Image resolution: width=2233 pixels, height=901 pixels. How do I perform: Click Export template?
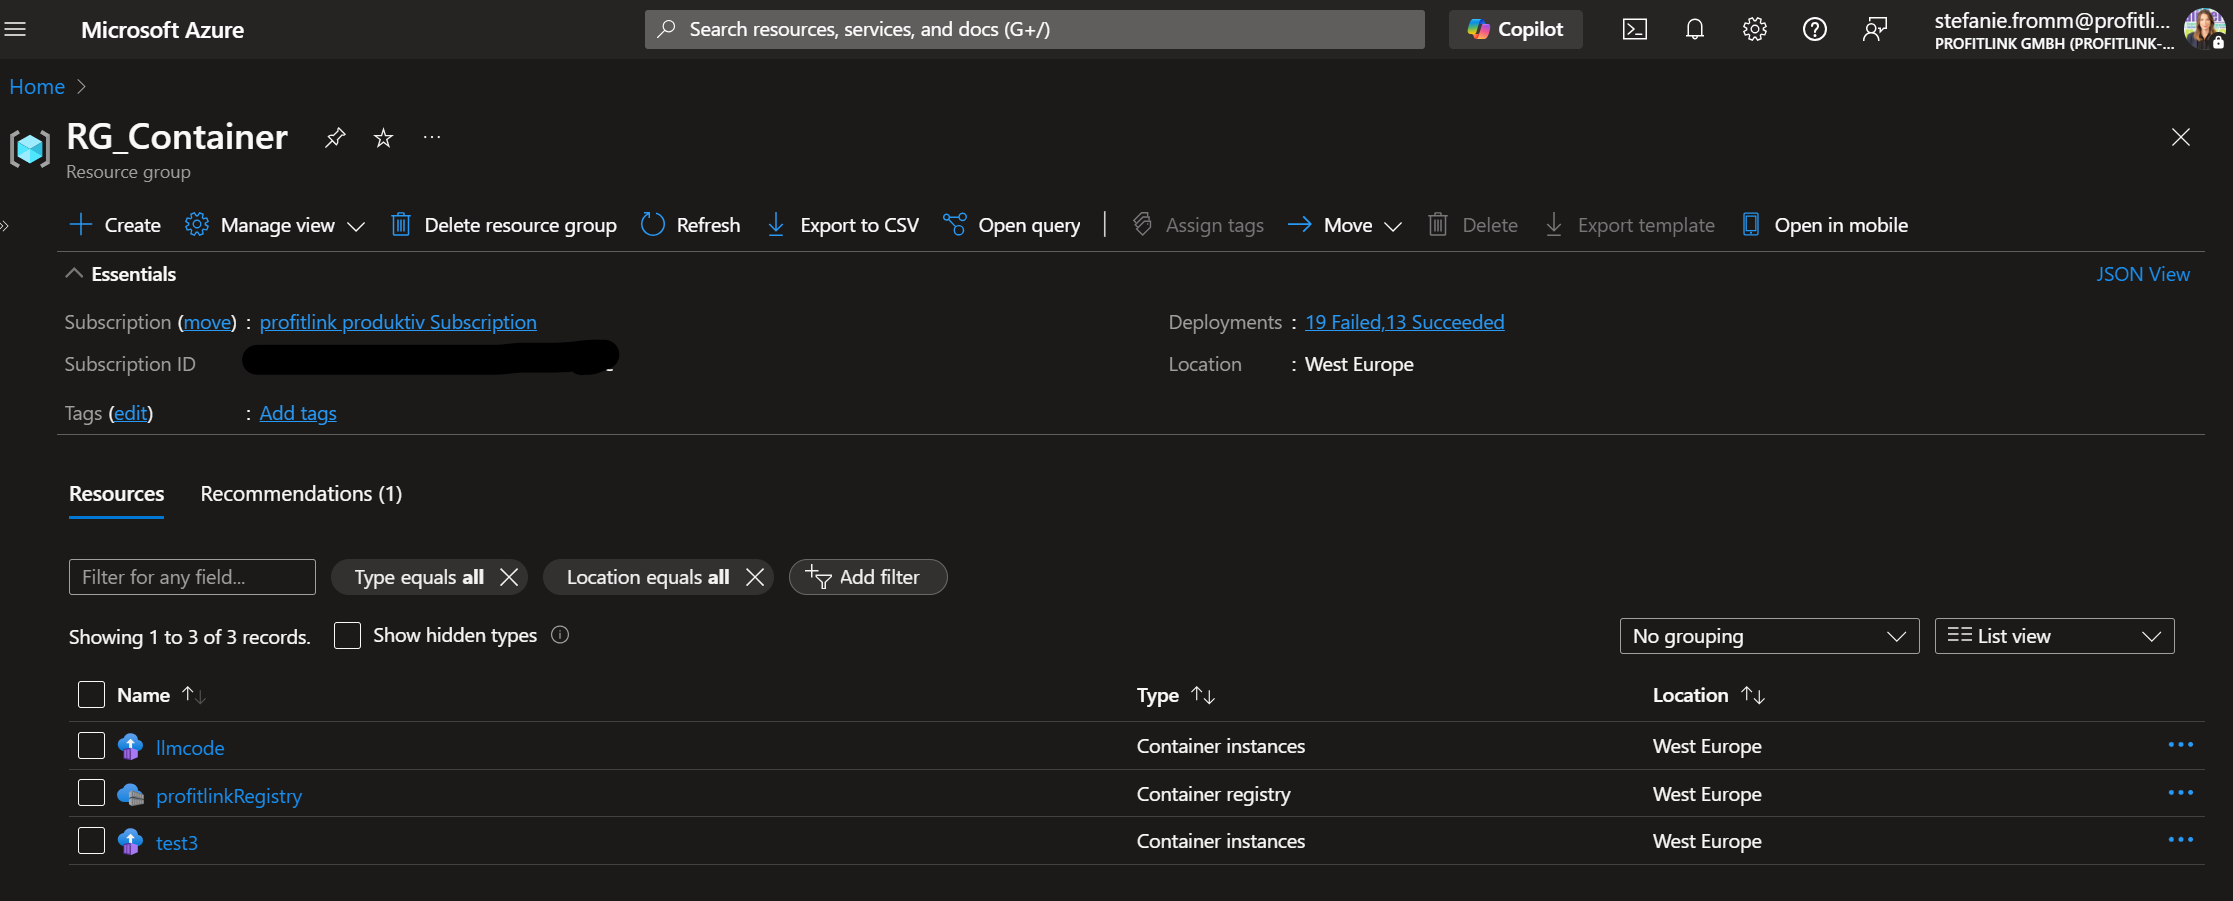point(1630,225)
